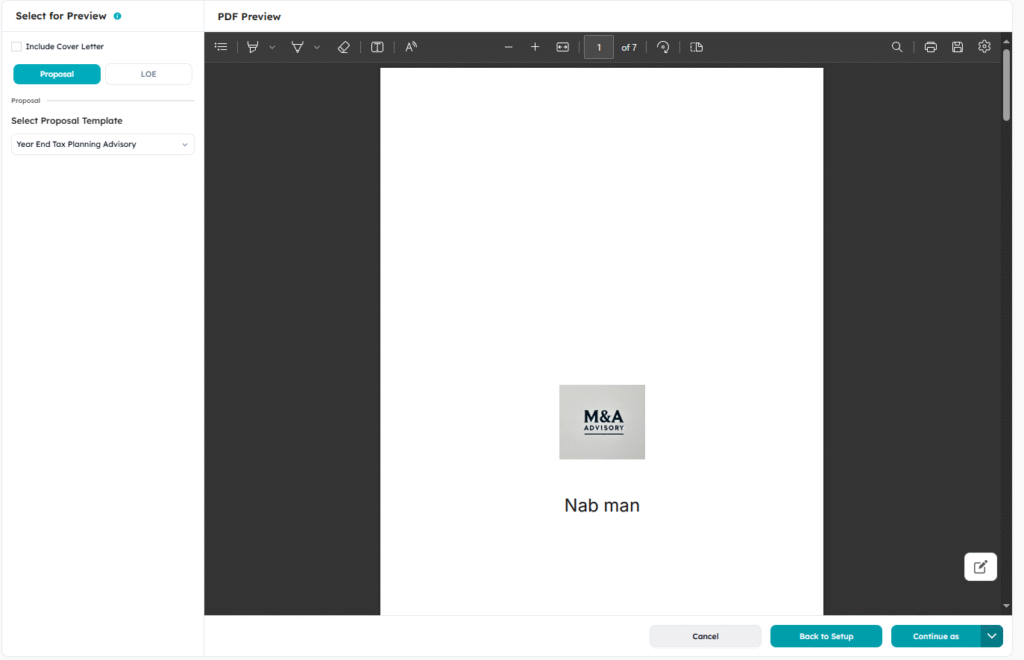Click the zoom out minus icon
The width and height of the screenshot is (1024, 660).
(x=508, y=47)
